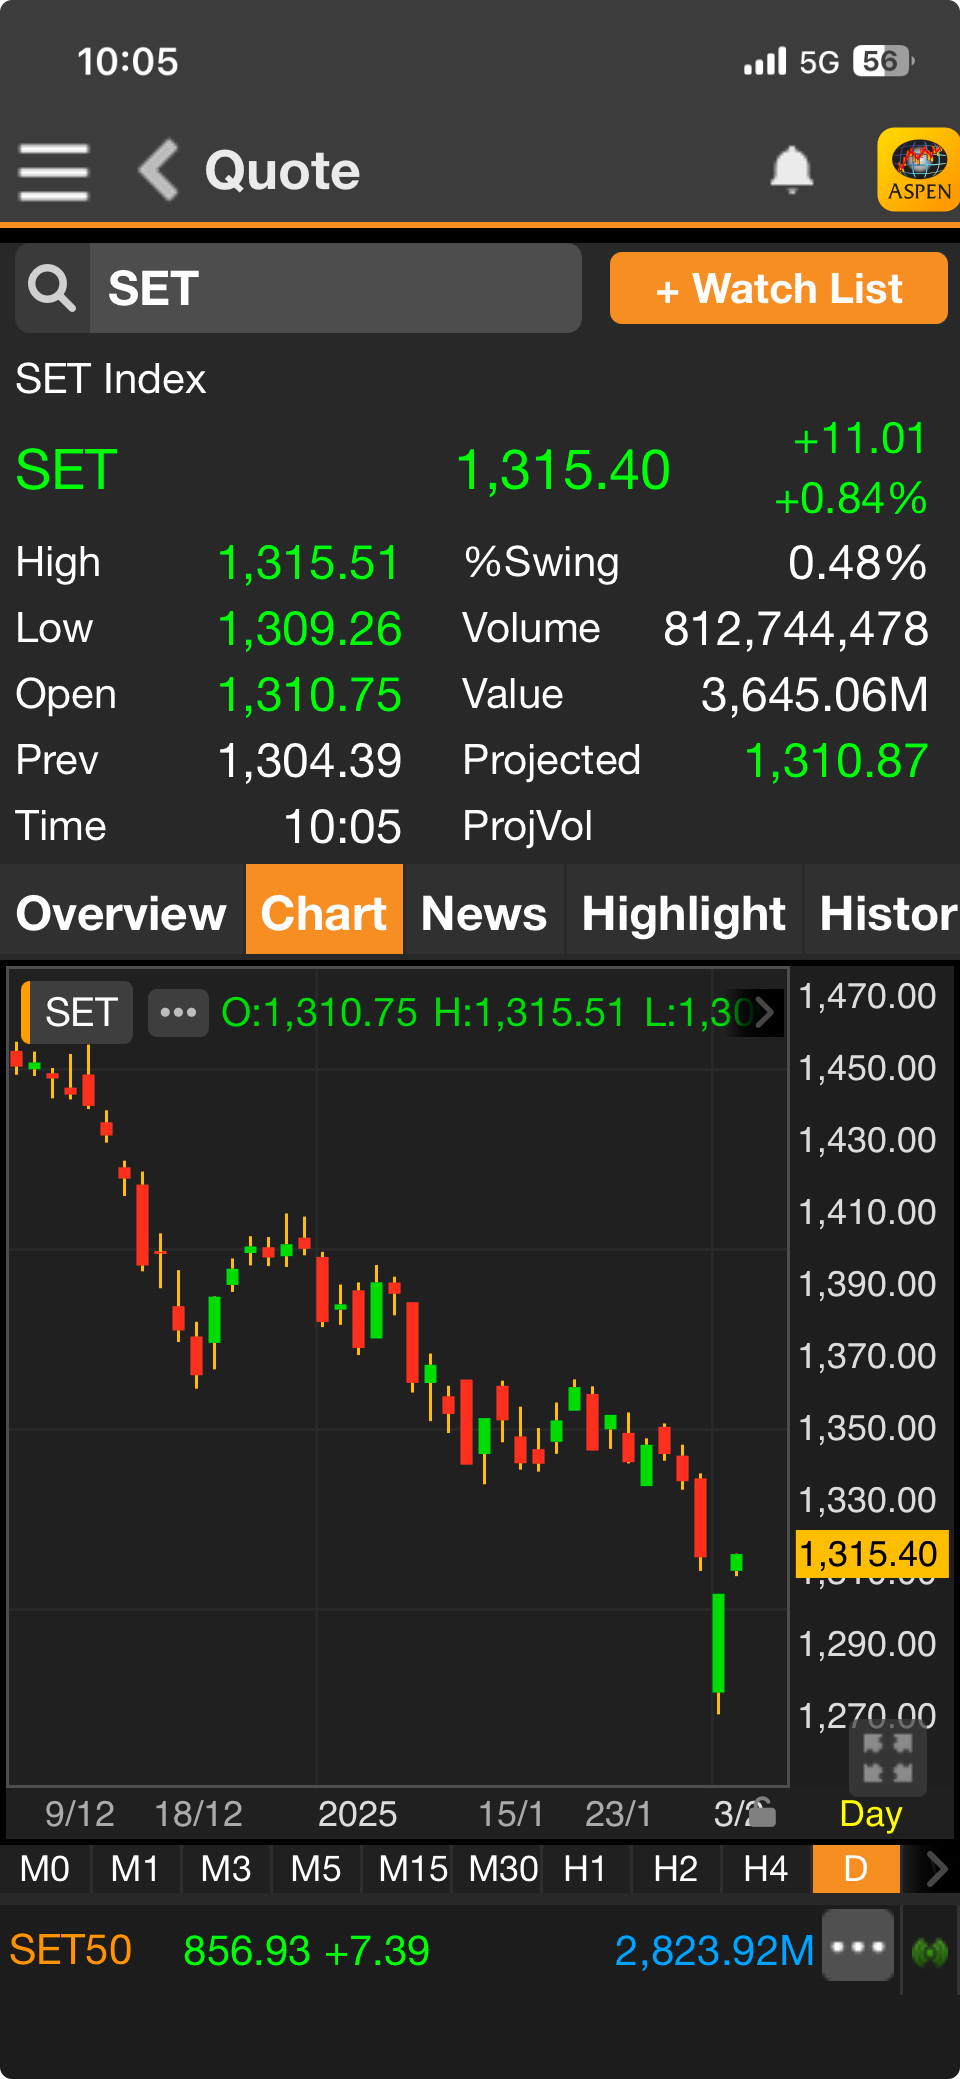Tap the SET symbol label on chart
Screen dimensions: 960x2079
click(80, 1013)
